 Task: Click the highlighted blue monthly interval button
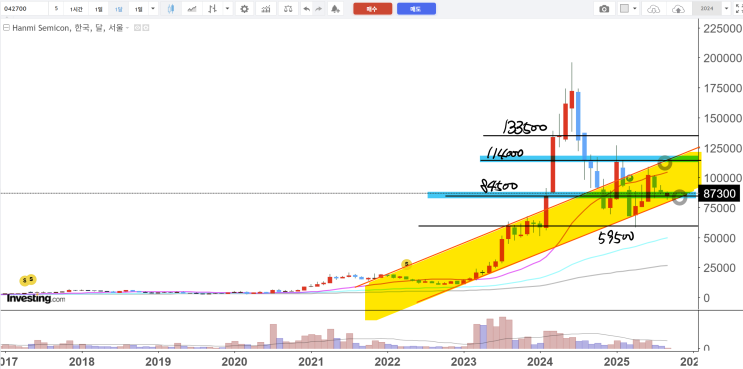tap(118, 9)
